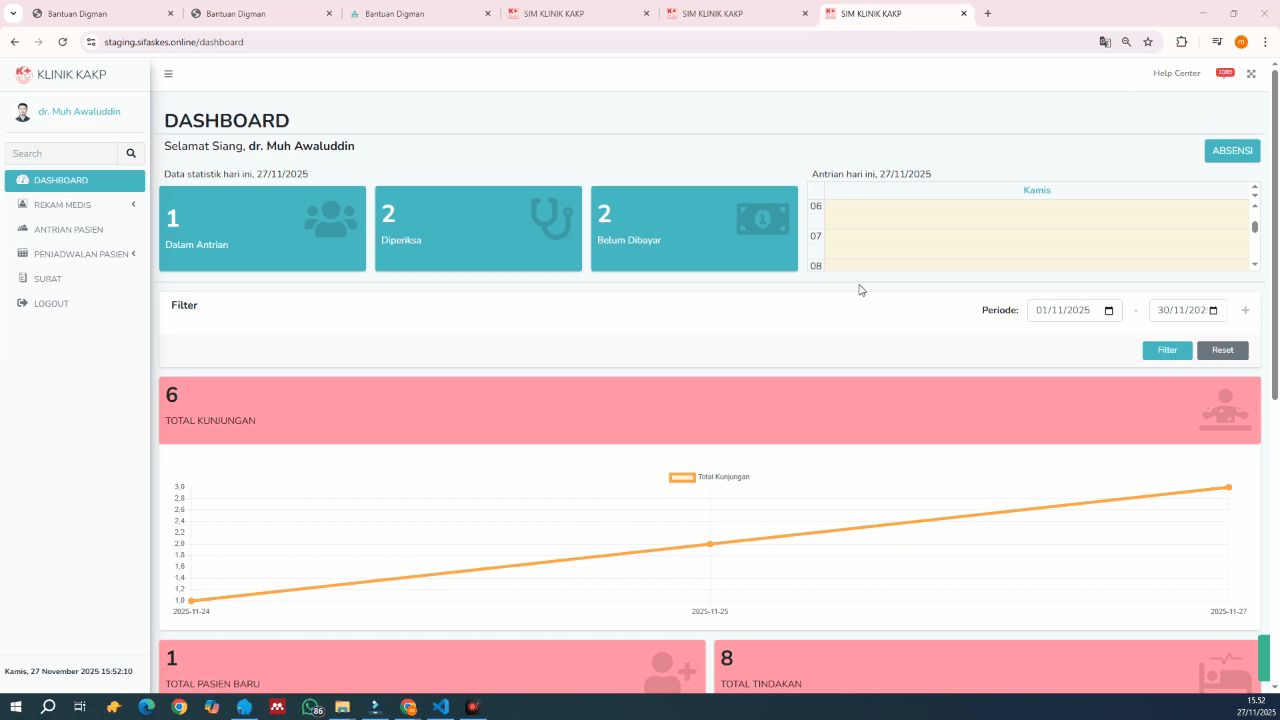1280x720 pixels.
Task: Click the sidebar Search input field
Action: pyautogui.click(x=62, y=153)
